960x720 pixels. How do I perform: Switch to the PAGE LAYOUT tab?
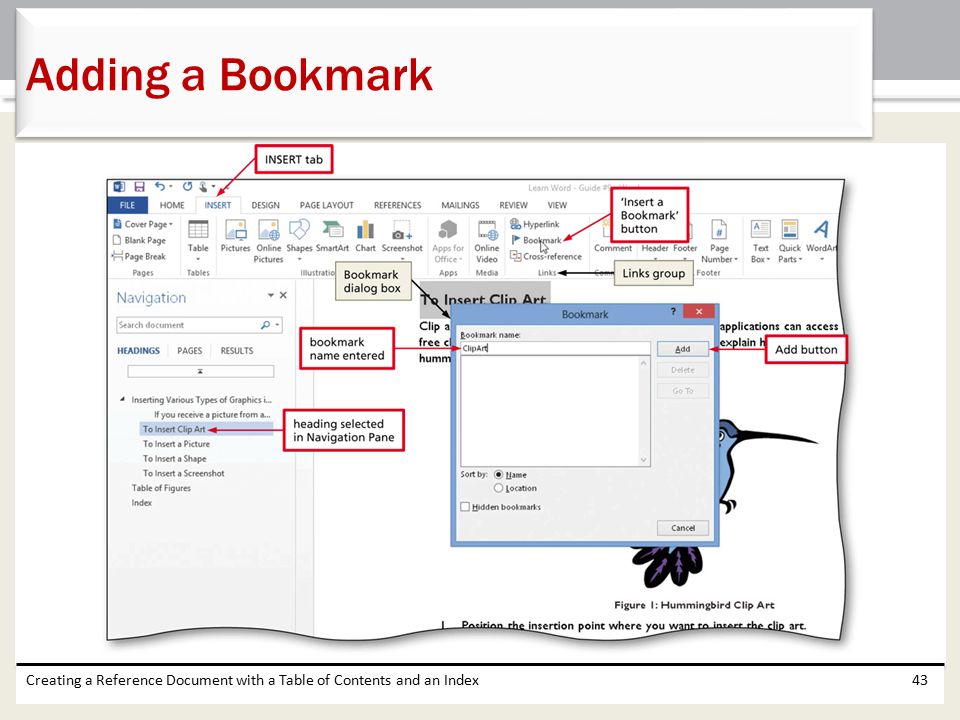point(326,205)
